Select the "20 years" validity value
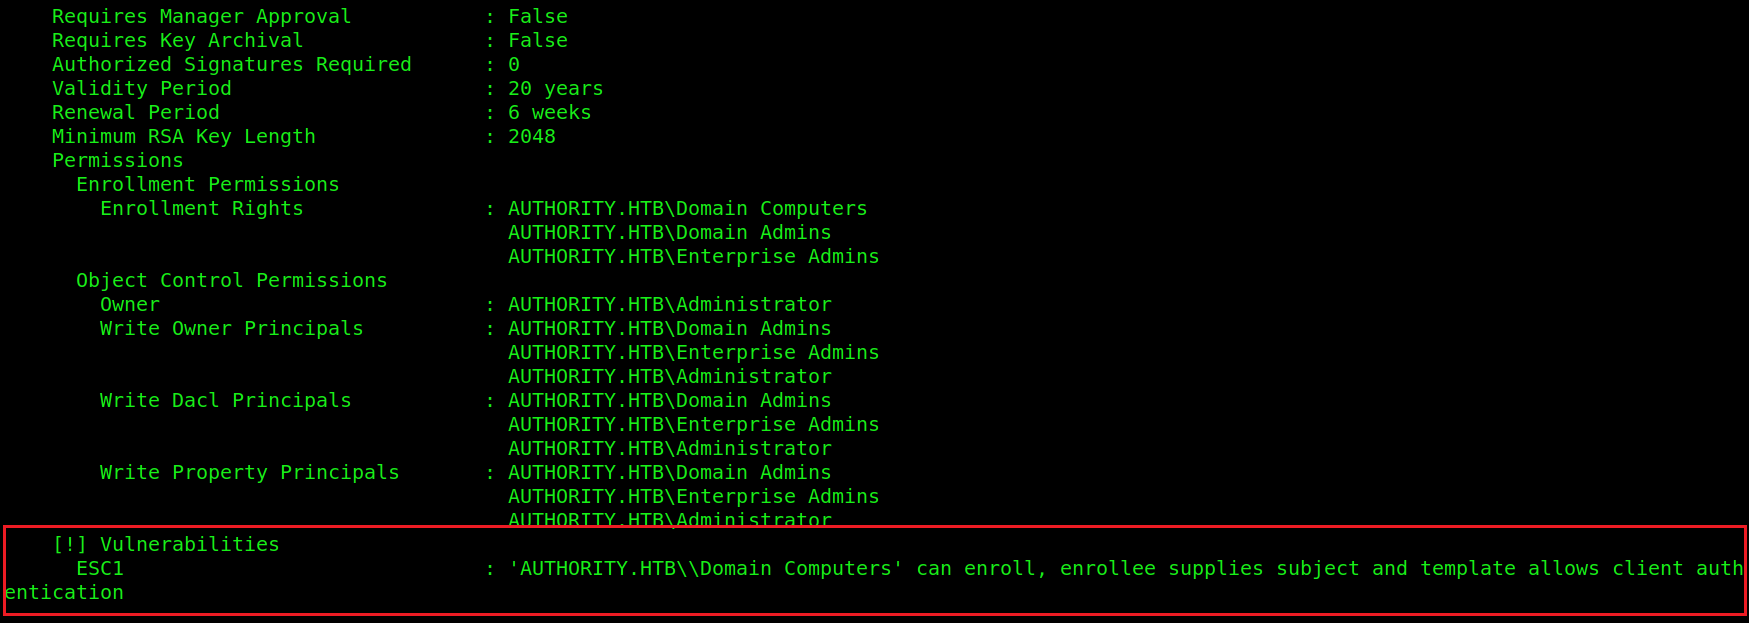1749x623 pixels. [x=555, y=89]
